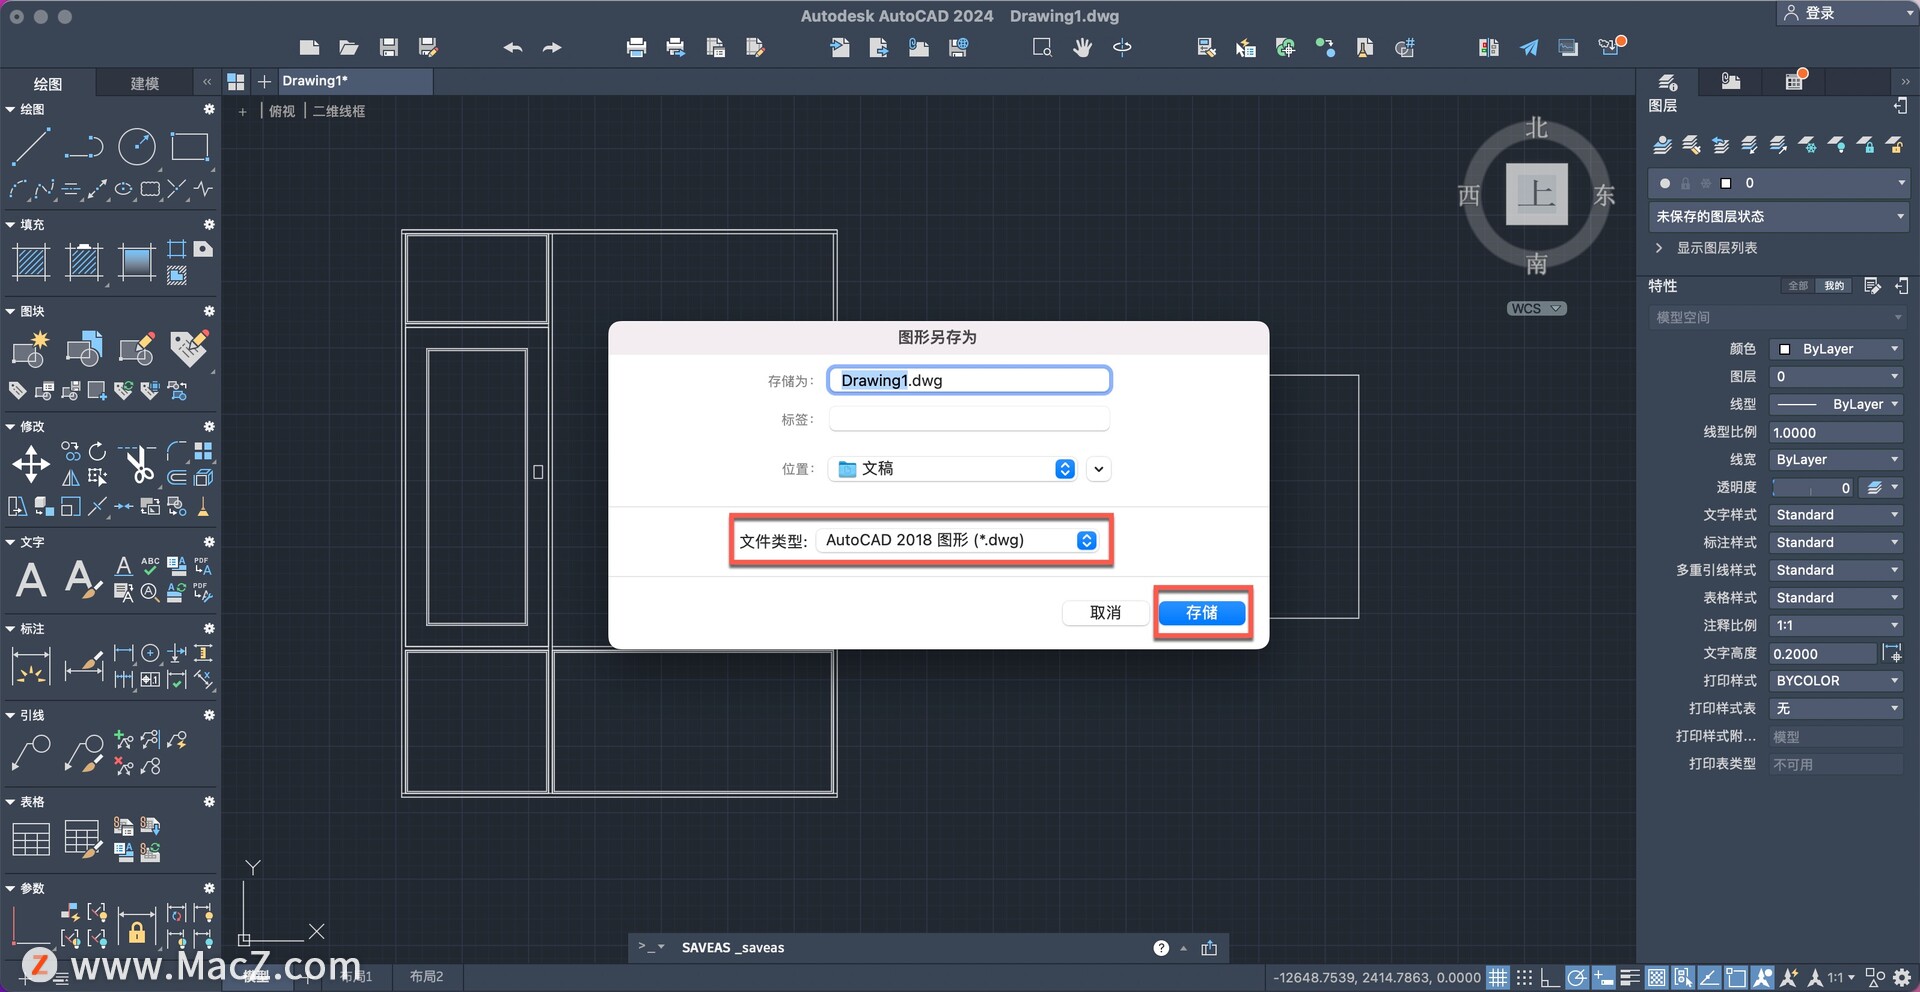Open the 线型 ByLayer dropdown
Screen dimensions: 1920x992
[1836, 404]
